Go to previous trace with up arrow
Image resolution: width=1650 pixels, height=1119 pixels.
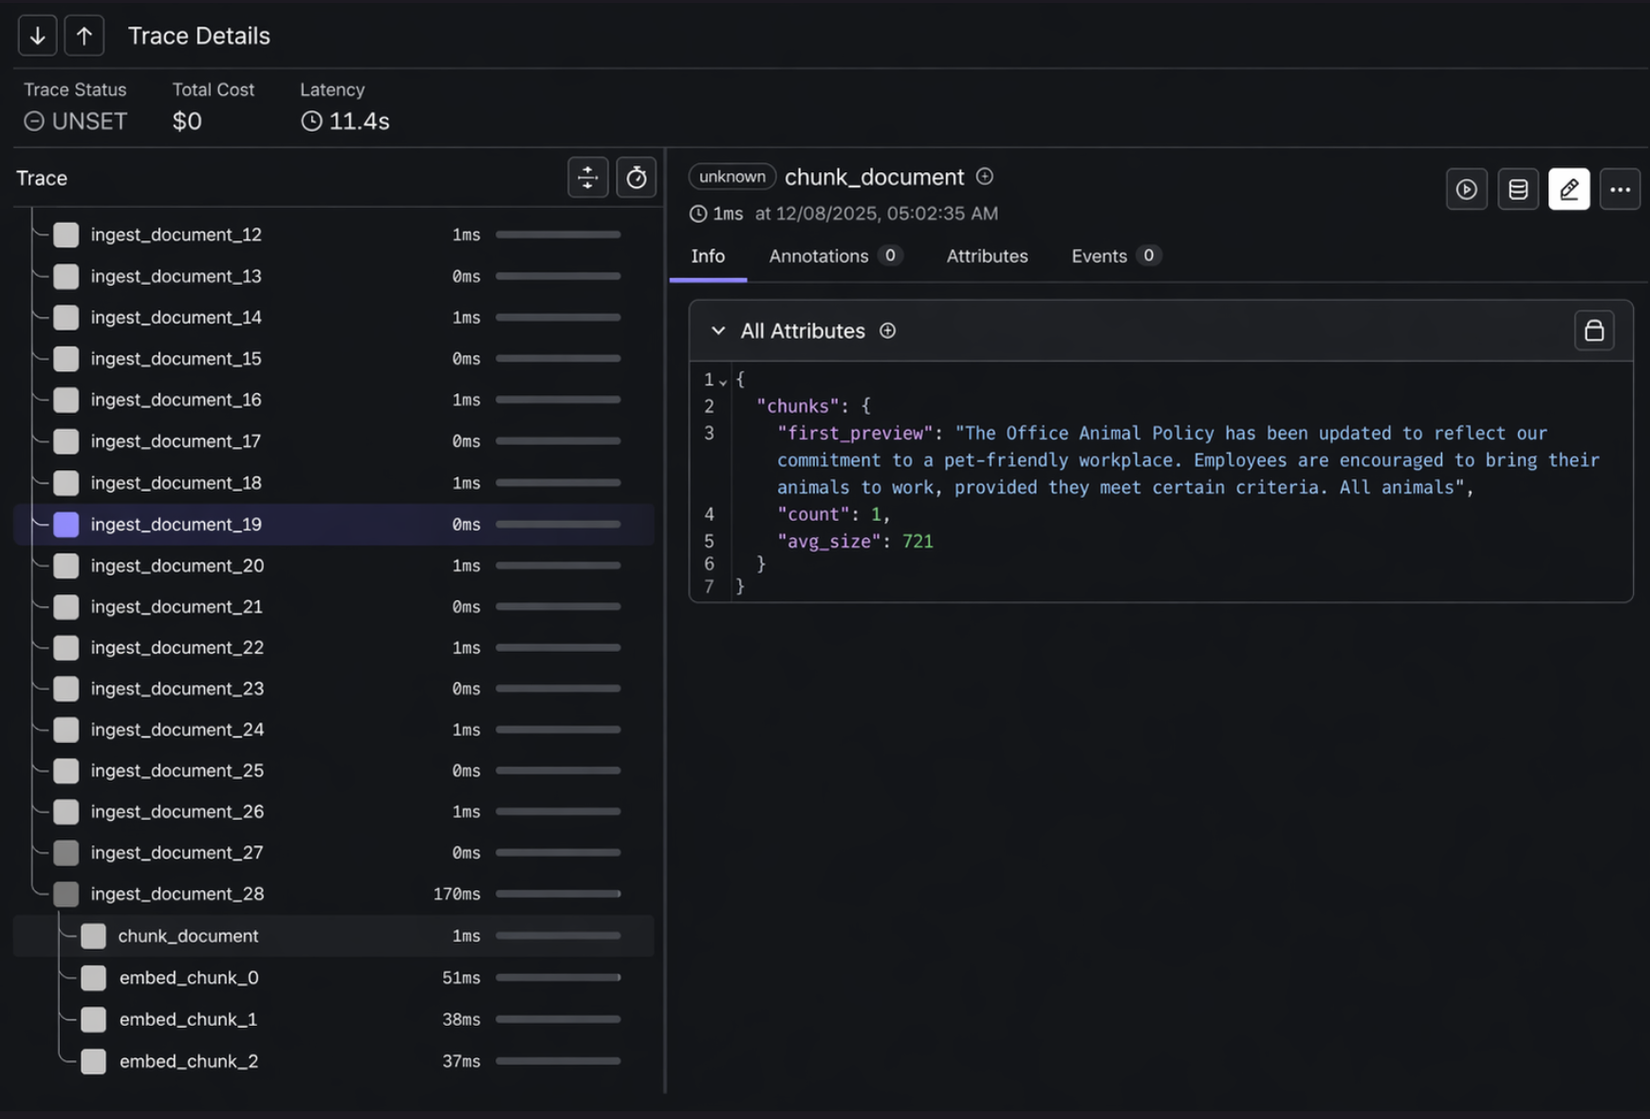click(84, 36)
